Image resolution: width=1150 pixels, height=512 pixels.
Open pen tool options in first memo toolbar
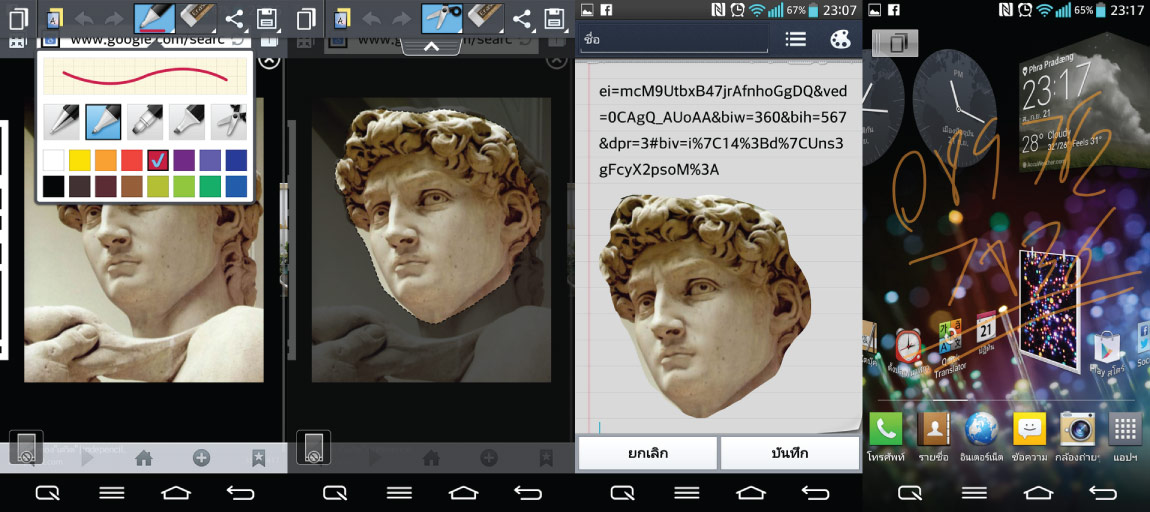154,18
